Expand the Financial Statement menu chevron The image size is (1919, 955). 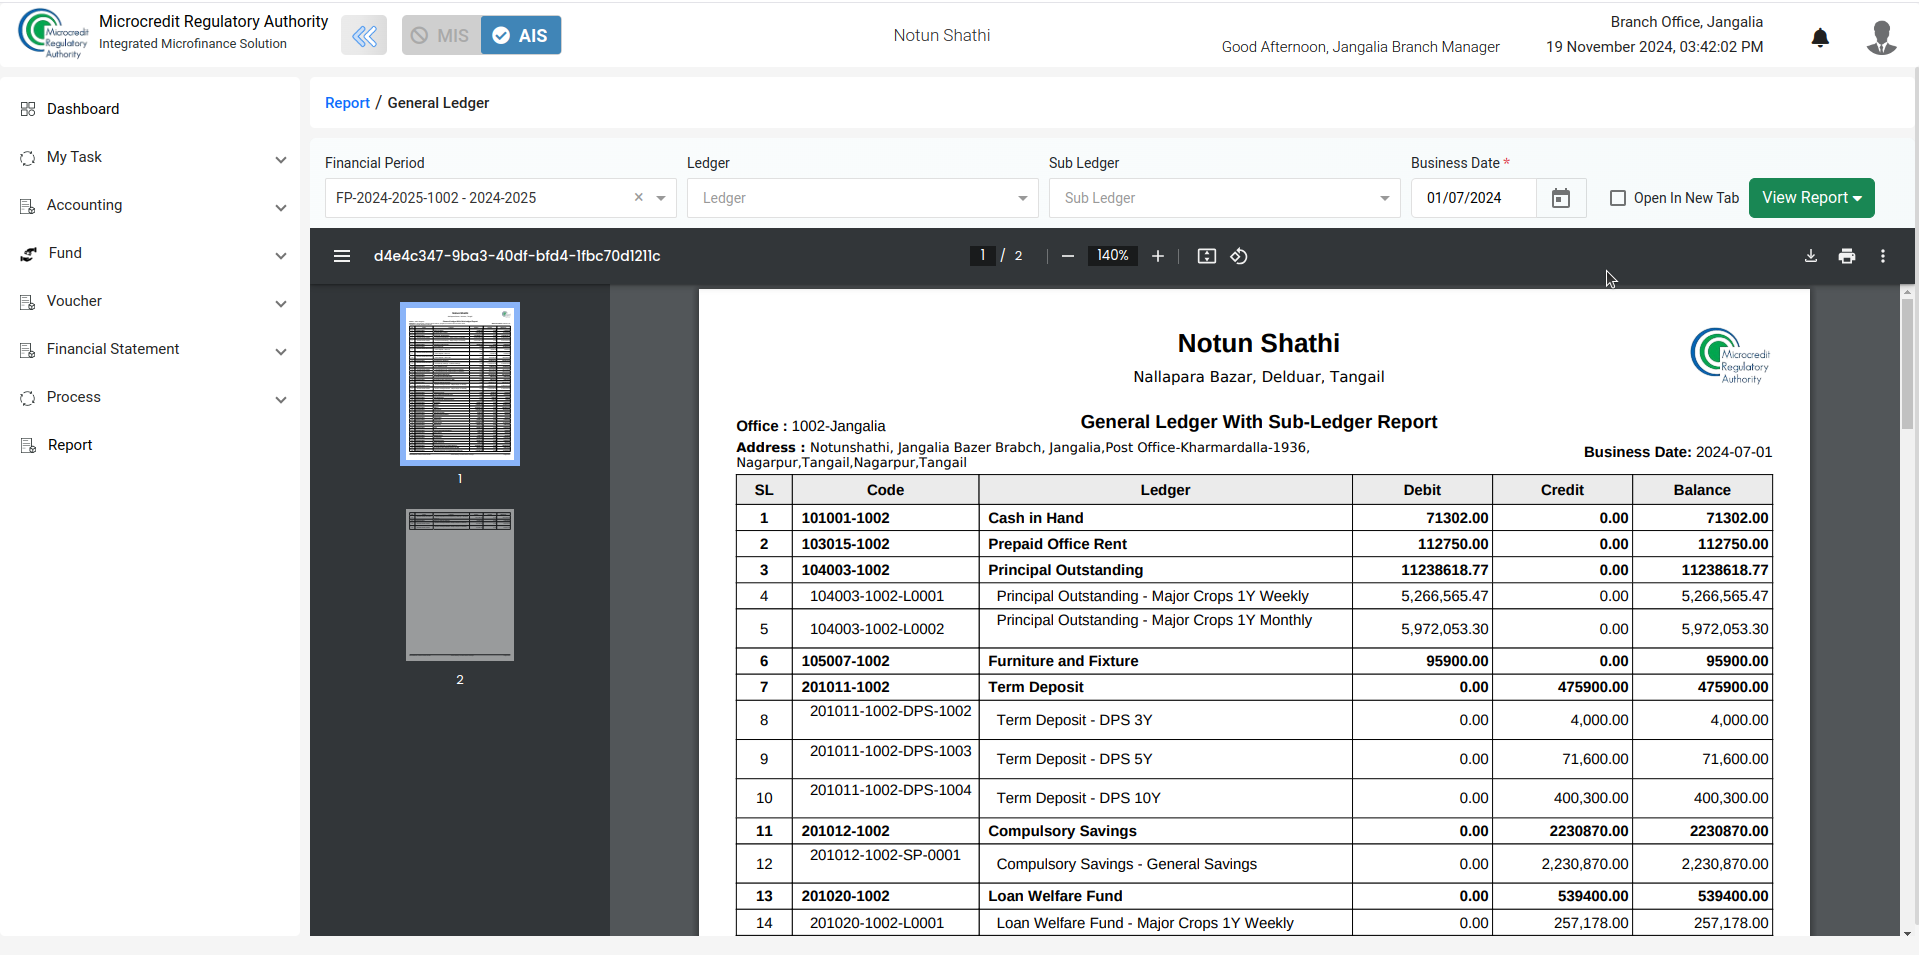pos(281,352)
